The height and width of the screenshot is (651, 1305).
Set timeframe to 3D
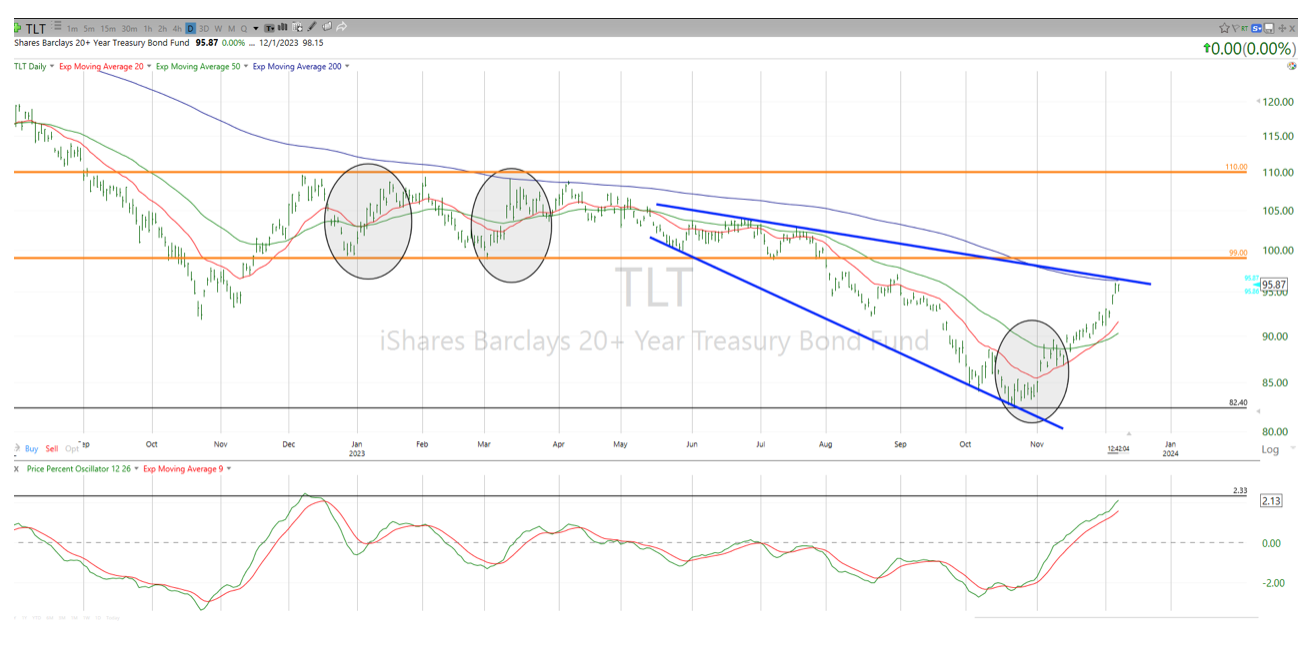(204, 29)
